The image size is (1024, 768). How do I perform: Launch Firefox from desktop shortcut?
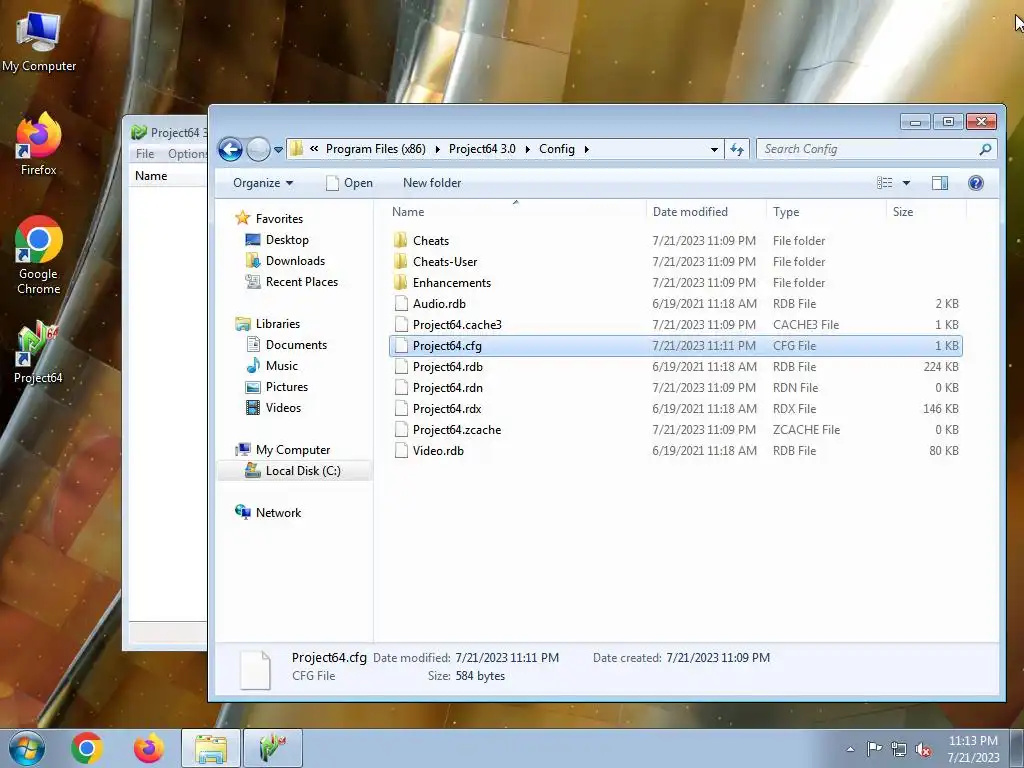(39, 144)
